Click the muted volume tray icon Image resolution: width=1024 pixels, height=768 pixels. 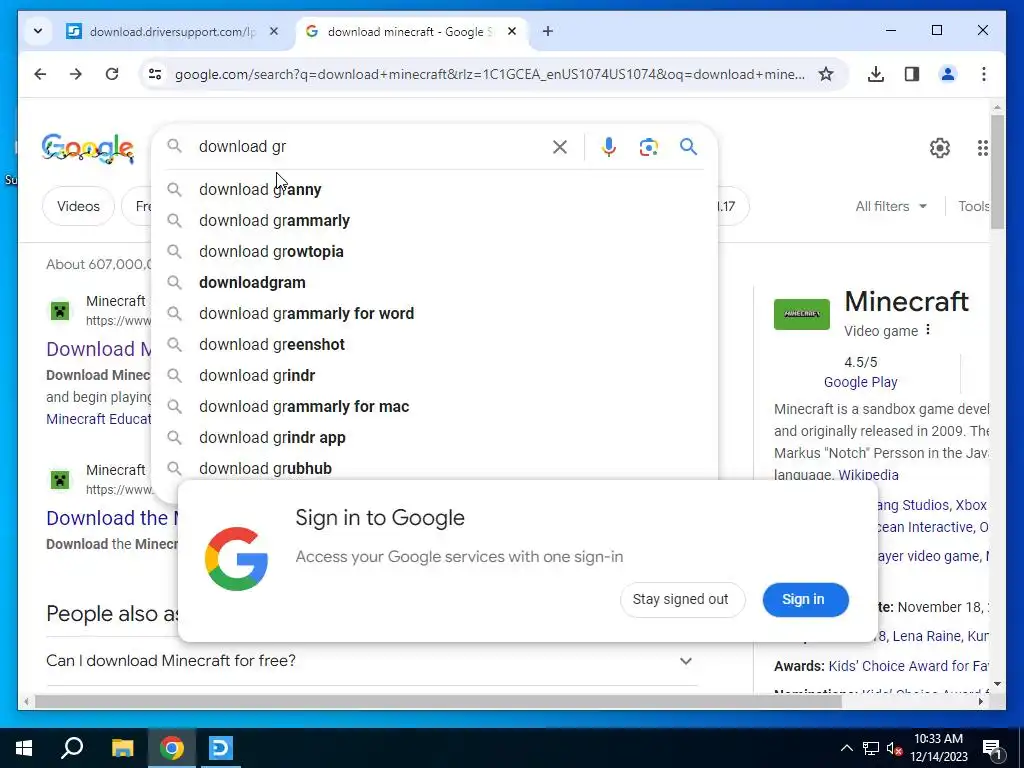click(894, 748)
